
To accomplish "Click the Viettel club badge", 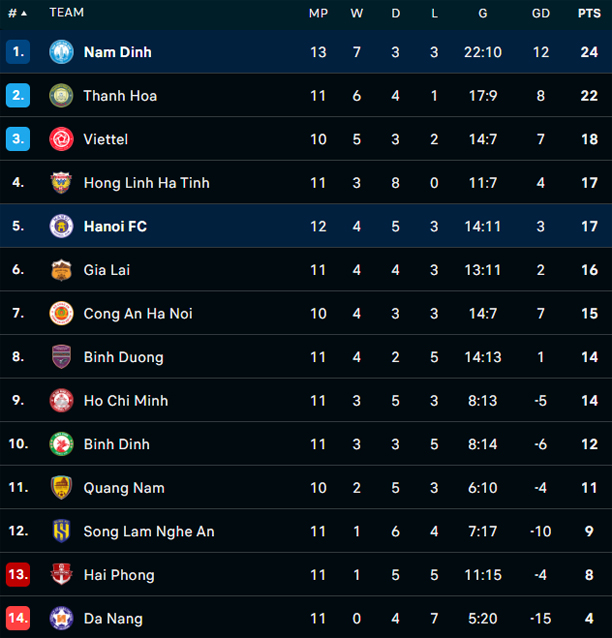I will coord(61,139).
